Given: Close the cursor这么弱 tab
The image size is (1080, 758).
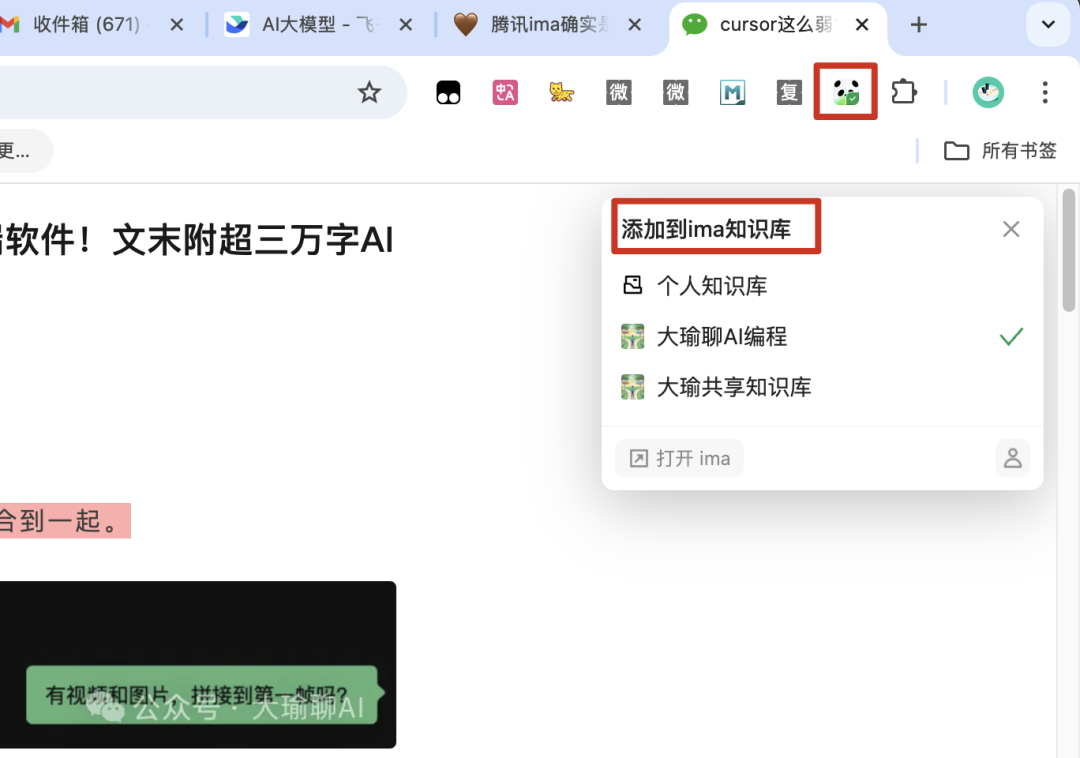Looking at the screenshot, I should click(862, 25).
